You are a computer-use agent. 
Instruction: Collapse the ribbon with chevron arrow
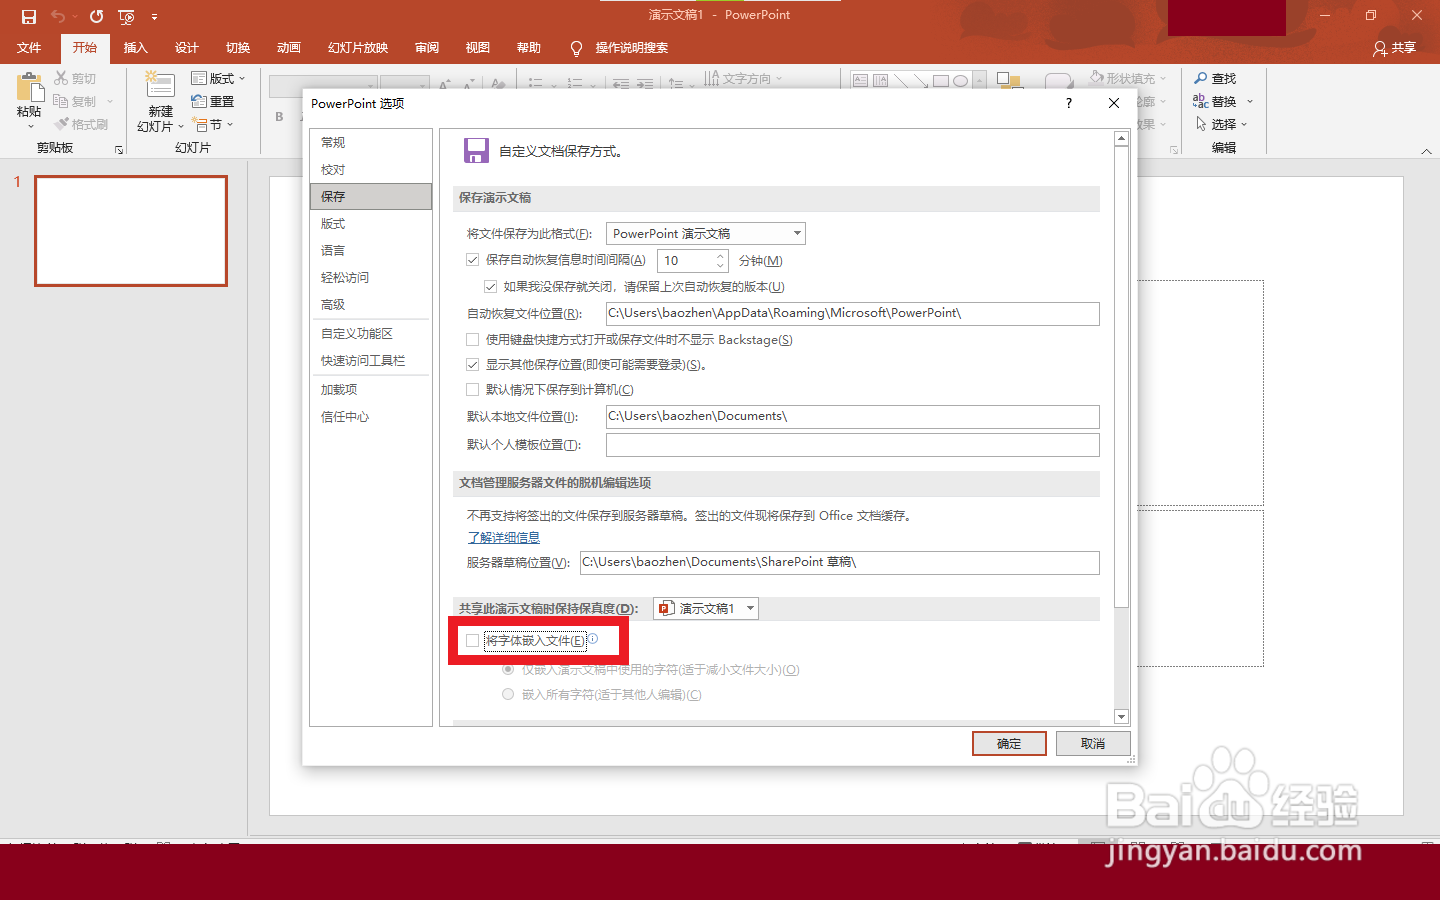pos(1426,151)
